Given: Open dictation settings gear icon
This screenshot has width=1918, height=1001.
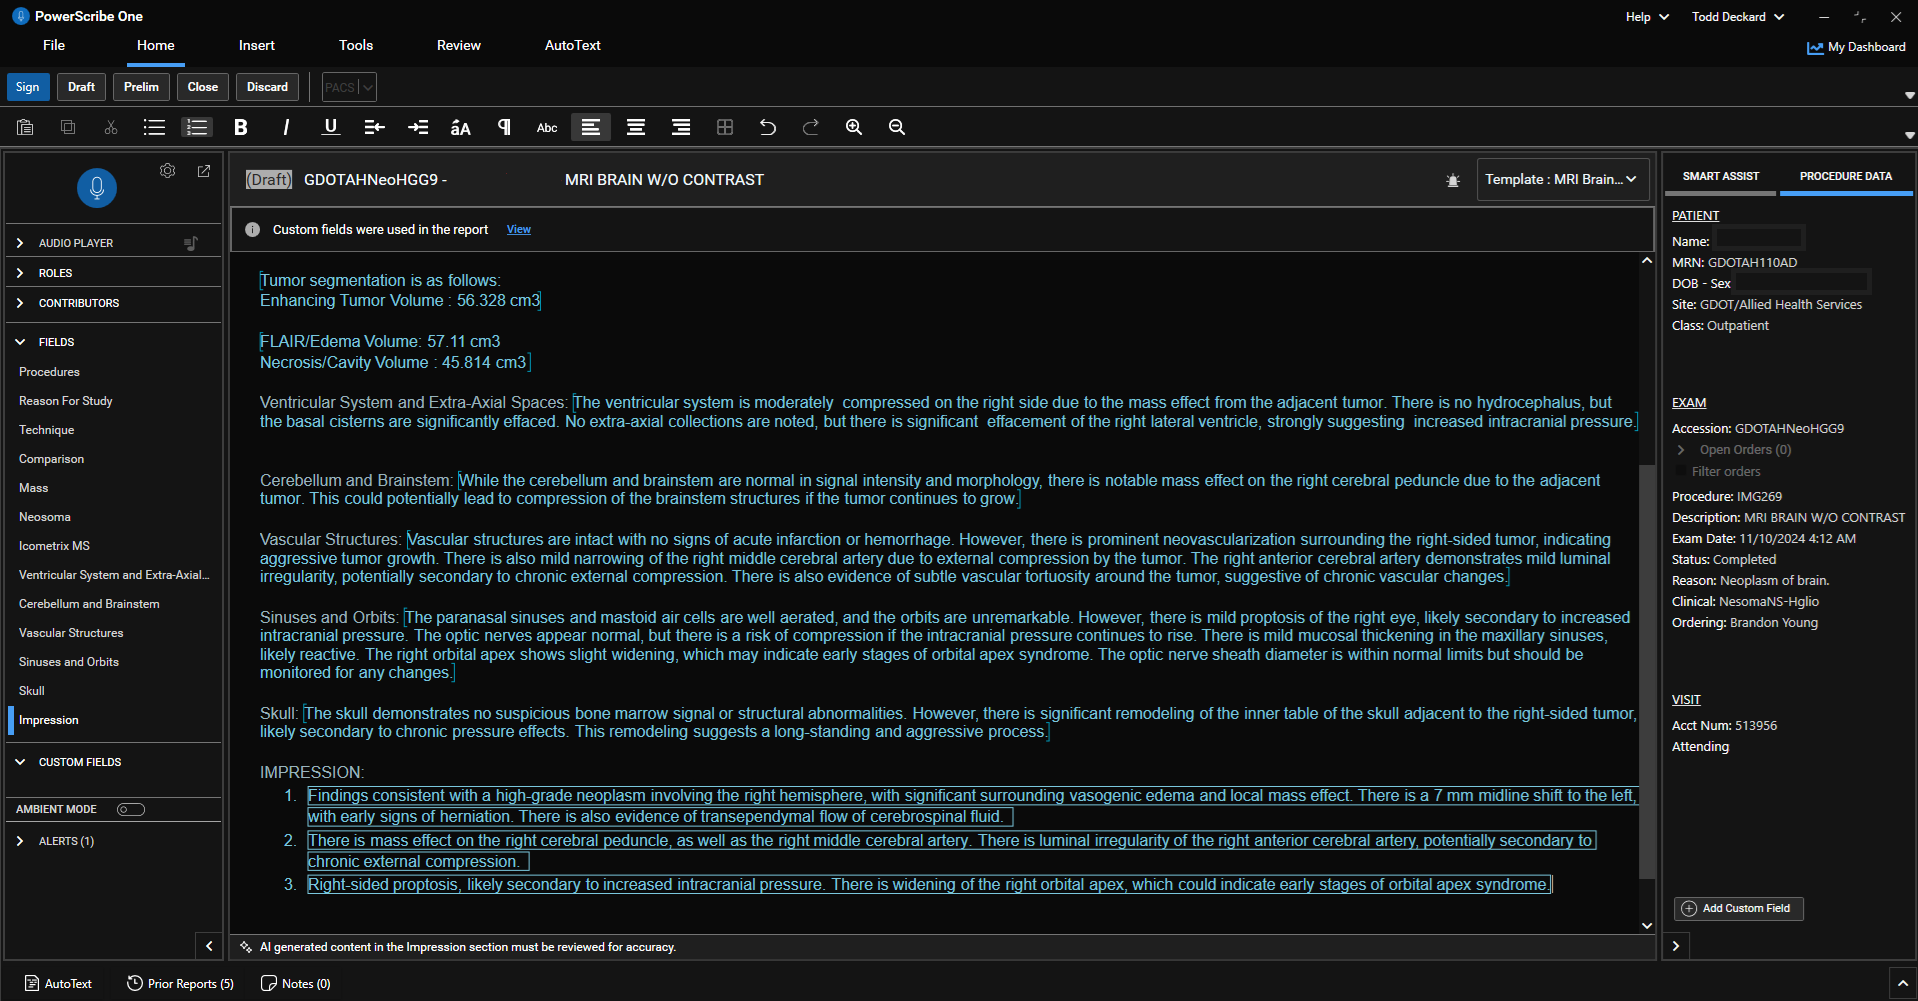Looking at the screenshot, I should [x=168, y=171].
